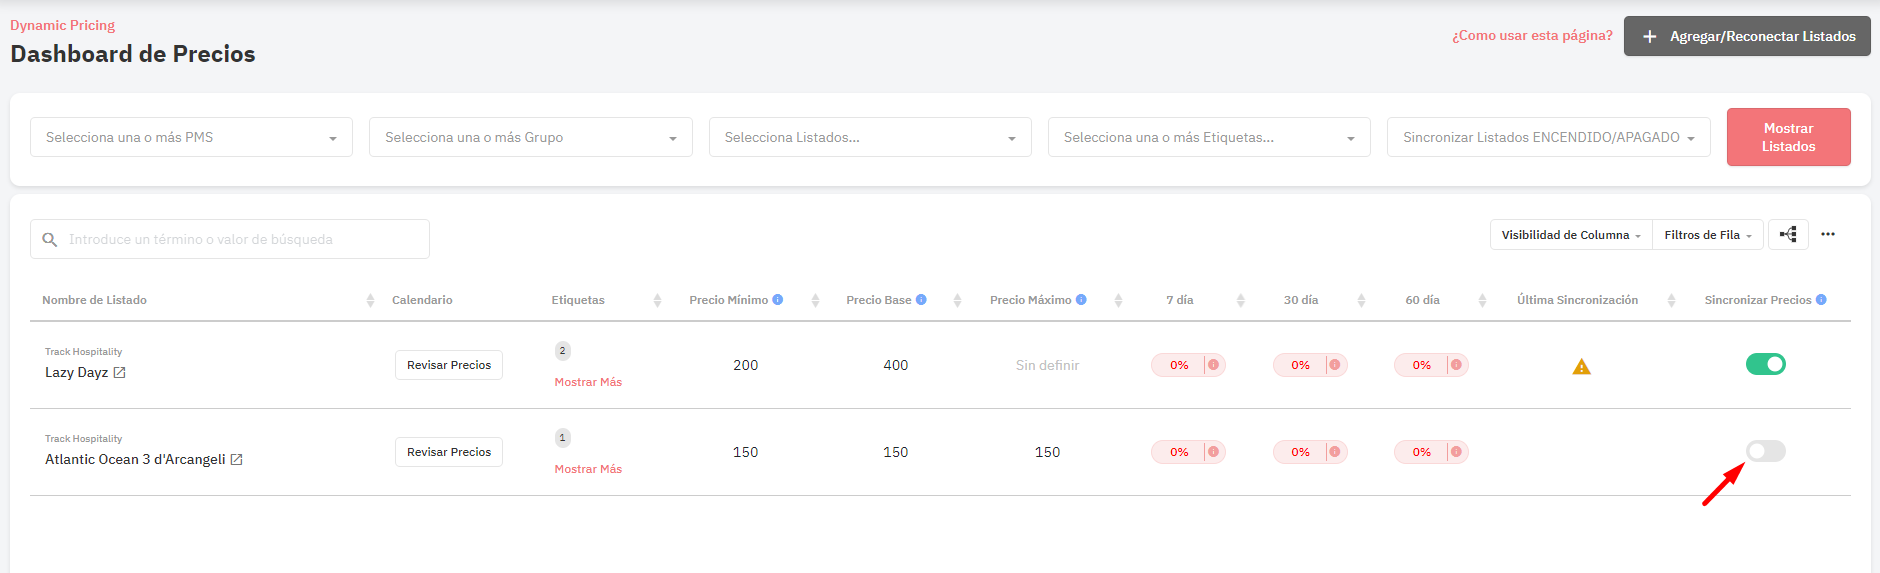Viewport: 1880px width, 573px height.
Task: Click the Precio Mínimo info icon
Action: 778,300
